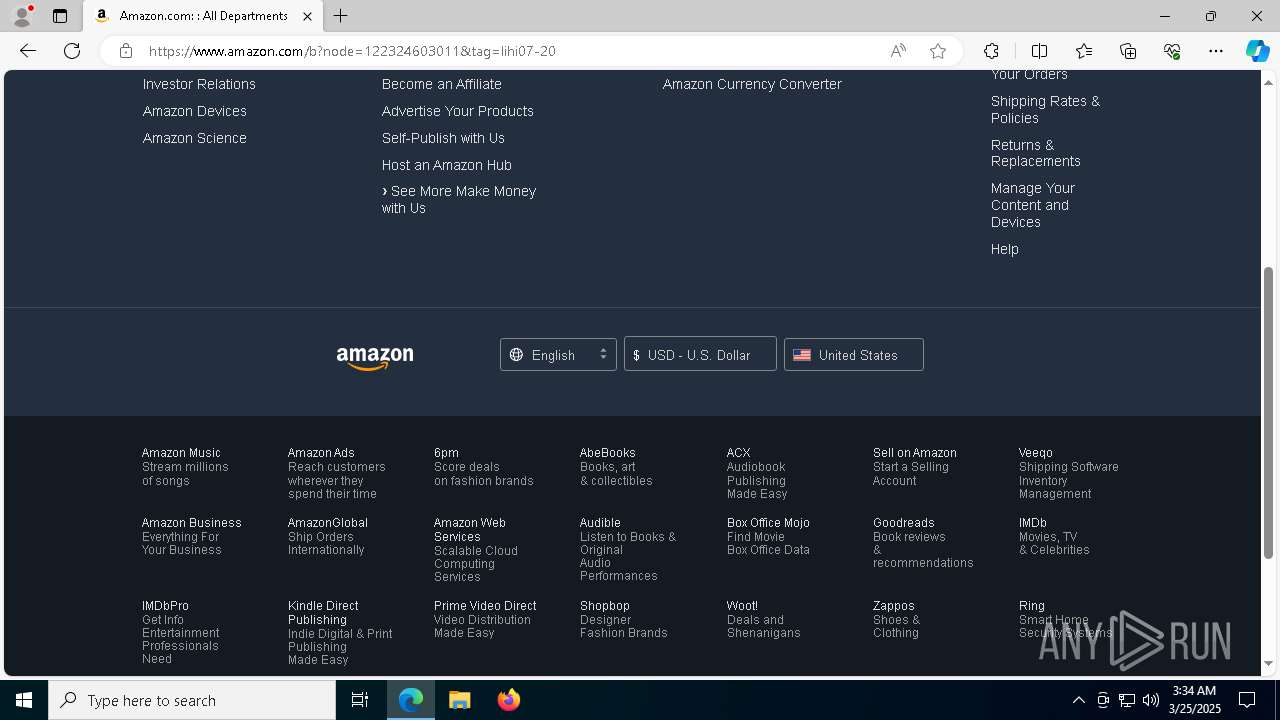Screen dimensions: 1280x720
Task: Close the Amazon.com tab
Action: (x=307, y=16)
